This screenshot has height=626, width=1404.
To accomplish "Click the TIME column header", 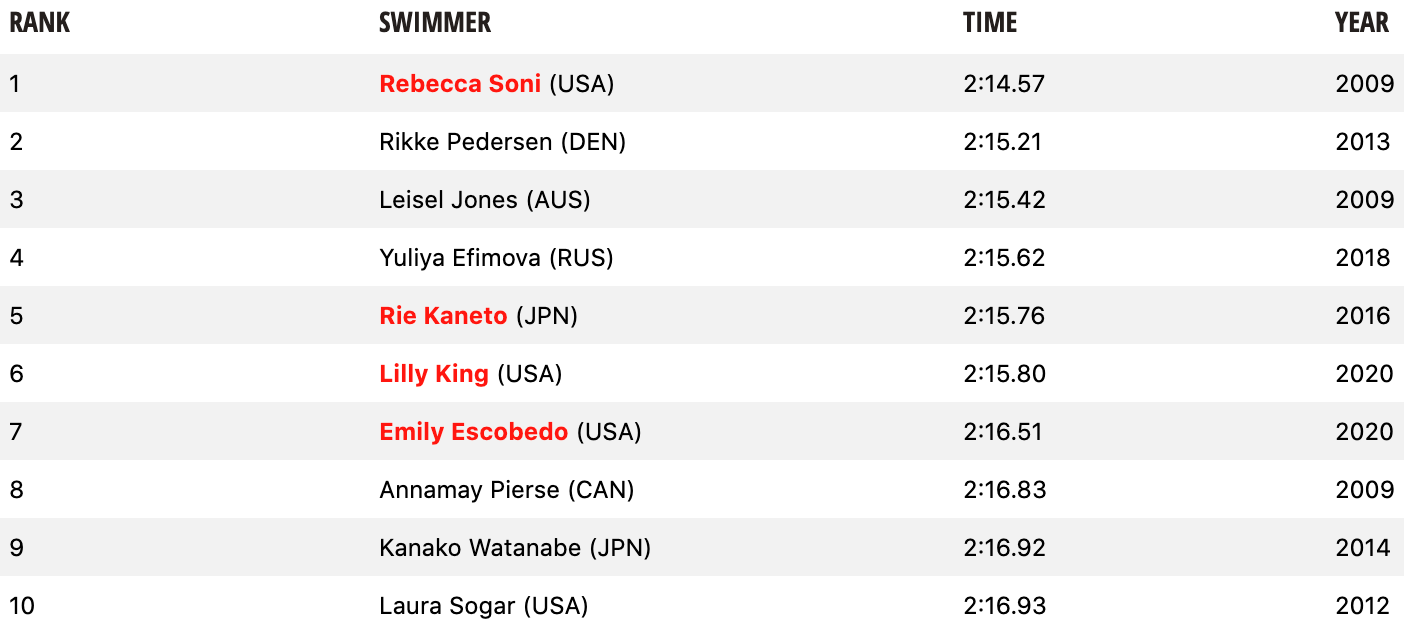I will point(990,23).
